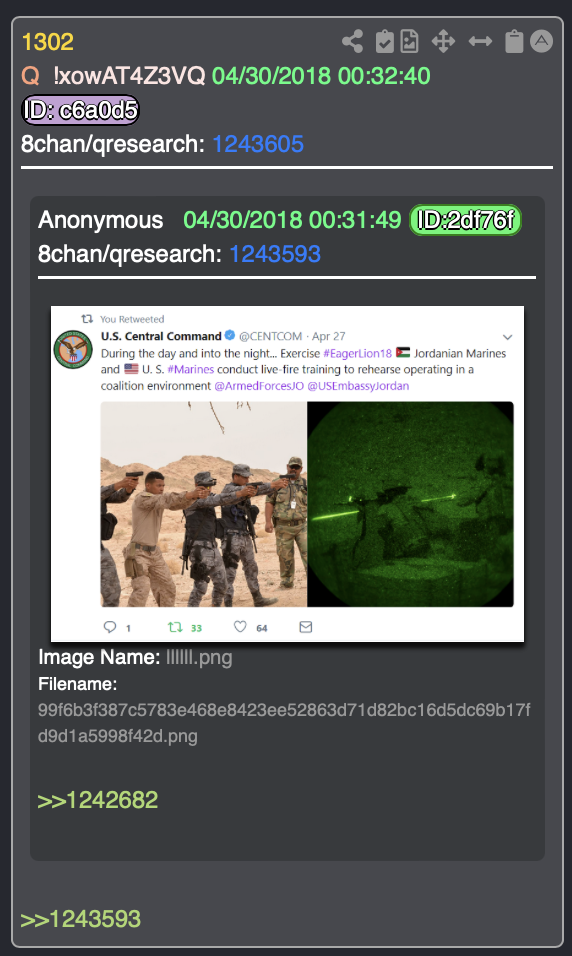
Task: Click the heart icon showing 64
Action: [x=240, y=627]
